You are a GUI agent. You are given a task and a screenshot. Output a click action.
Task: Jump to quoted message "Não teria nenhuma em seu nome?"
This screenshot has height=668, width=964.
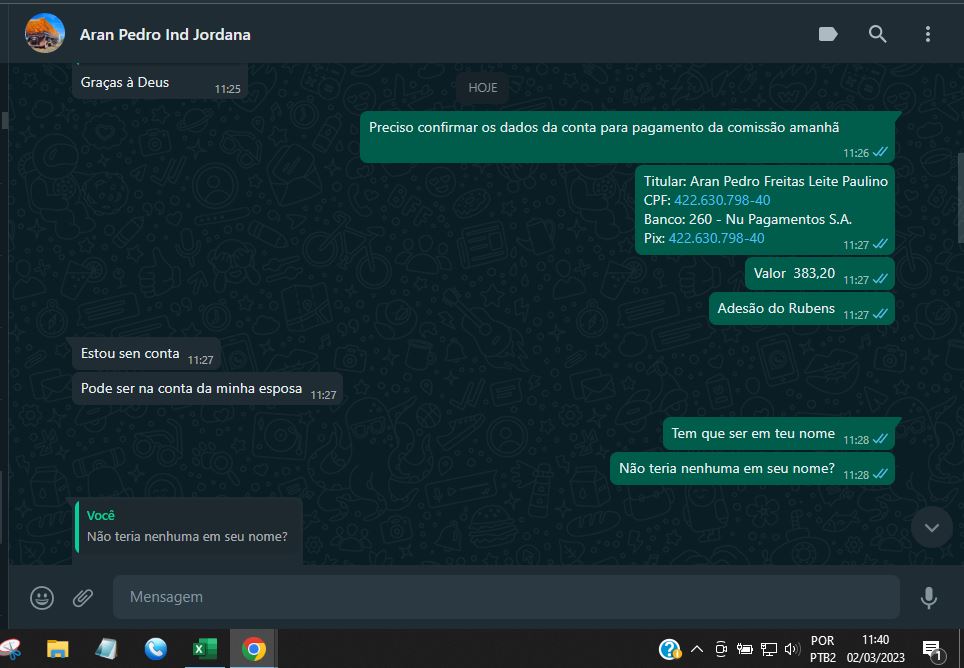coord(187,527)
